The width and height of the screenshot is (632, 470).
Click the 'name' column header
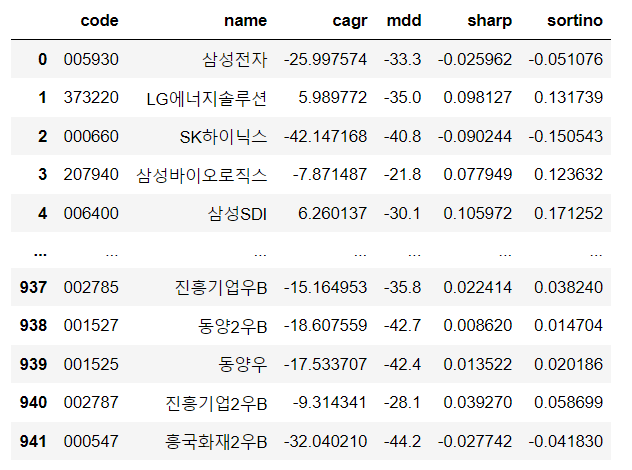(245, 20)
